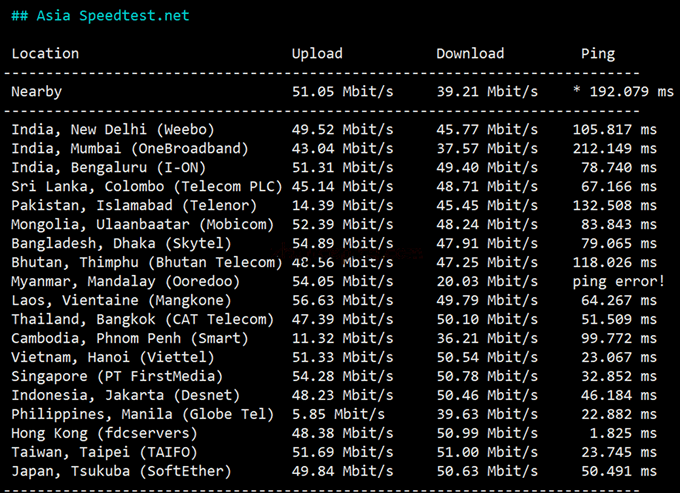Select the Nearby row label
This screenshot has width=680, height=493.
tap(37, 92)
